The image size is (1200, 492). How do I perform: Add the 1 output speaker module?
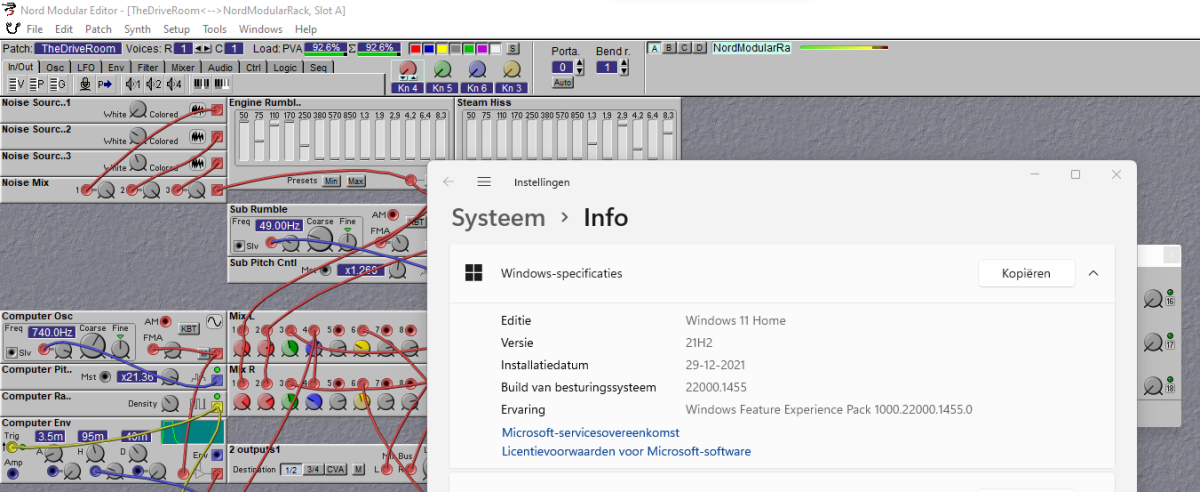pyautogui.click(x=133, y=84)
